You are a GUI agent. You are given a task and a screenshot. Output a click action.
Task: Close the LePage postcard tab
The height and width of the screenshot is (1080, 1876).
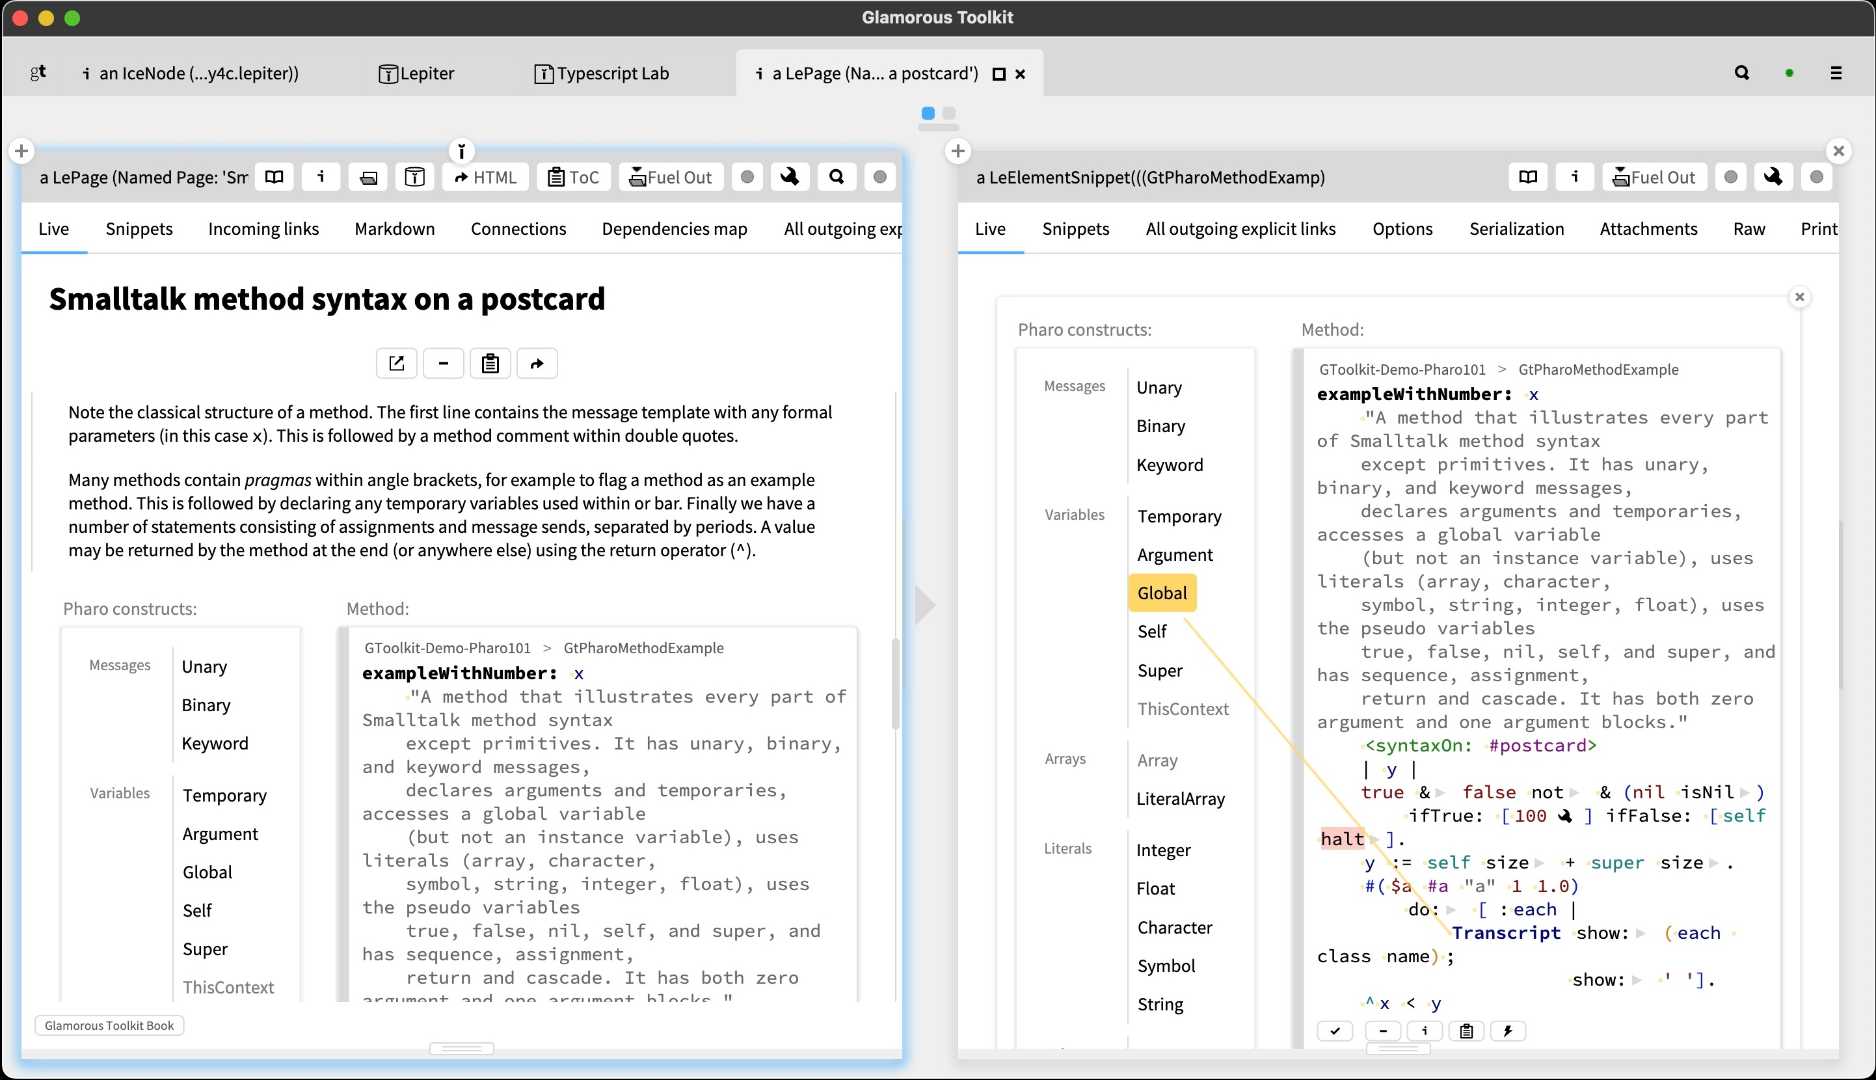pyautogui.click(x=1020, y=74)
